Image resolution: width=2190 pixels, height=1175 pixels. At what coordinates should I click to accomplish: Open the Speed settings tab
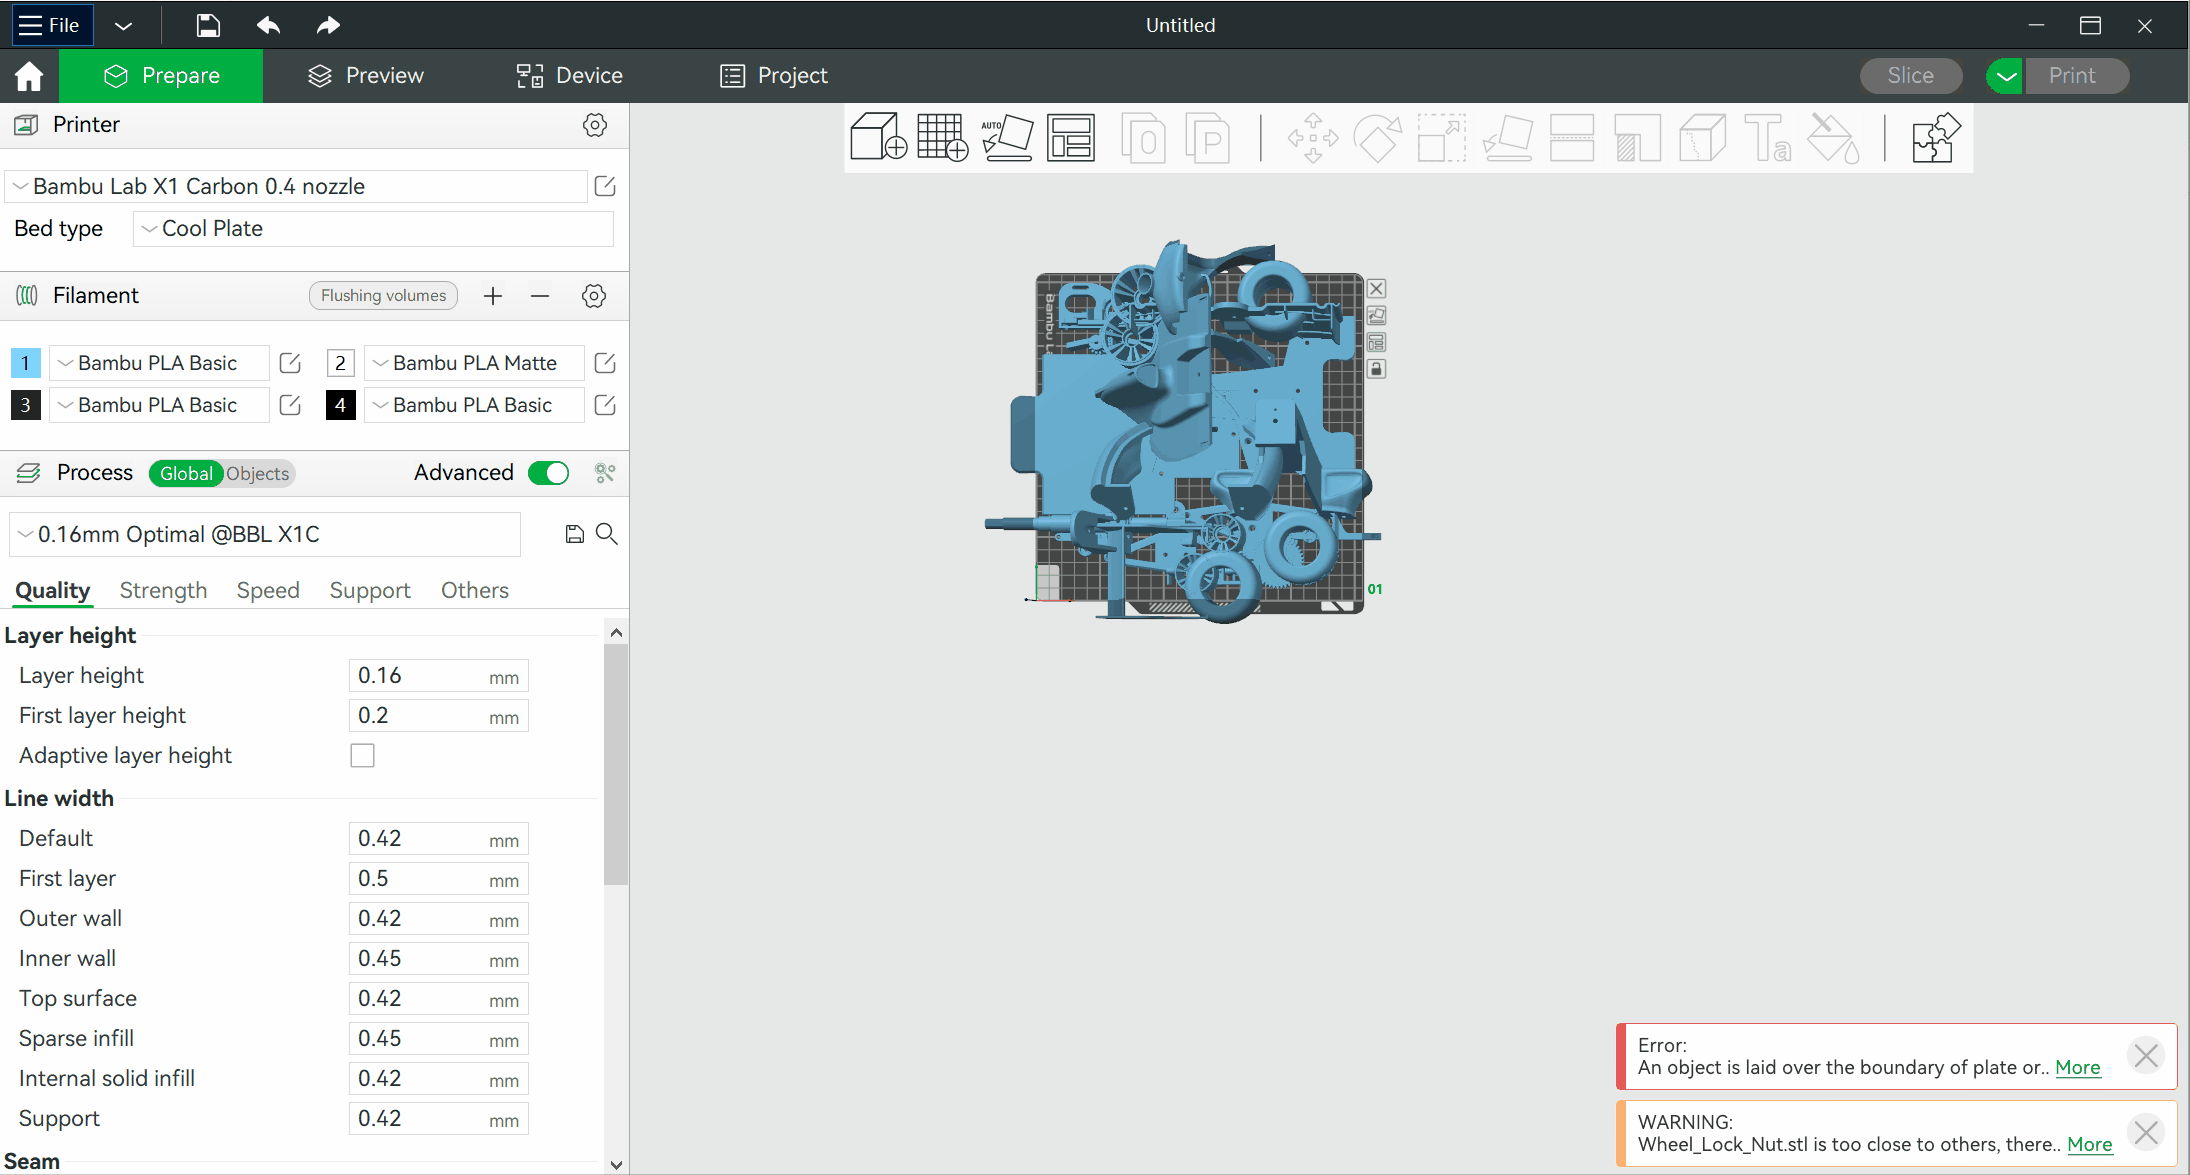tap(268, 590)
